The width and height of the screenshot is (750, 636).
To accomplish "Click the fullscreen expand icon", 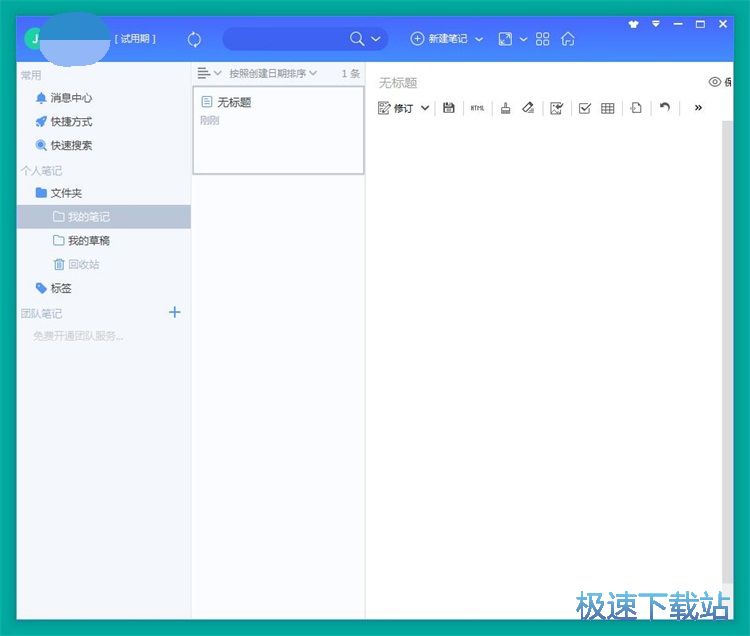I will pos(505,39).
